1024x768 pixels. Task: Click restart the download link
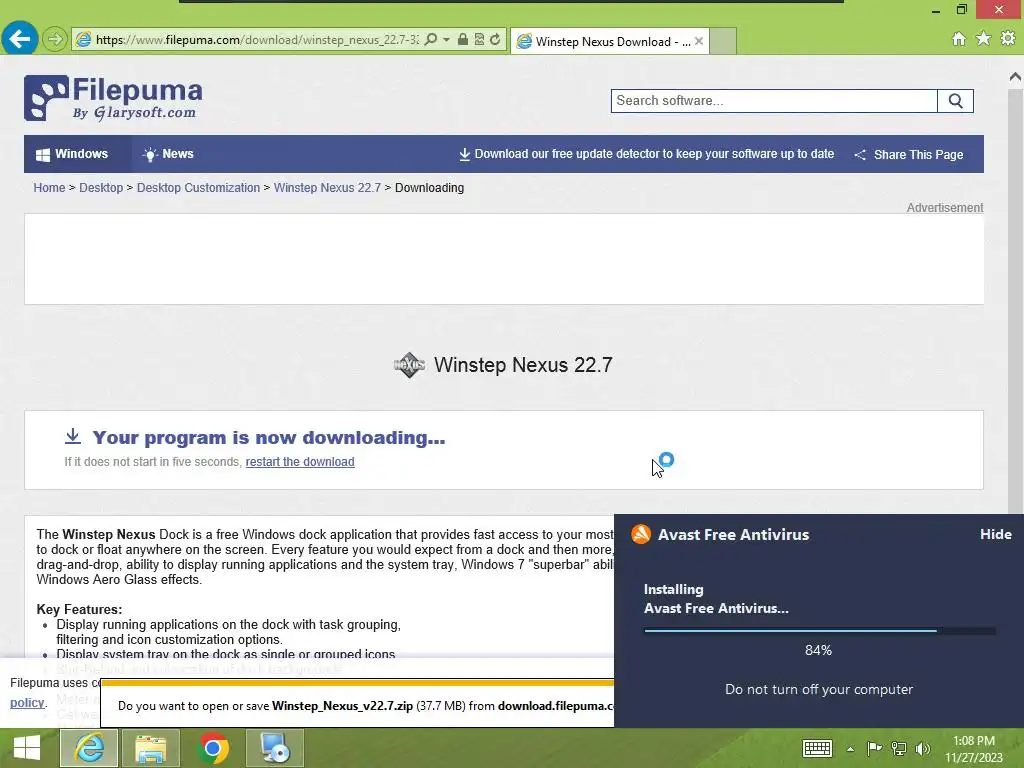coord(300,462)
